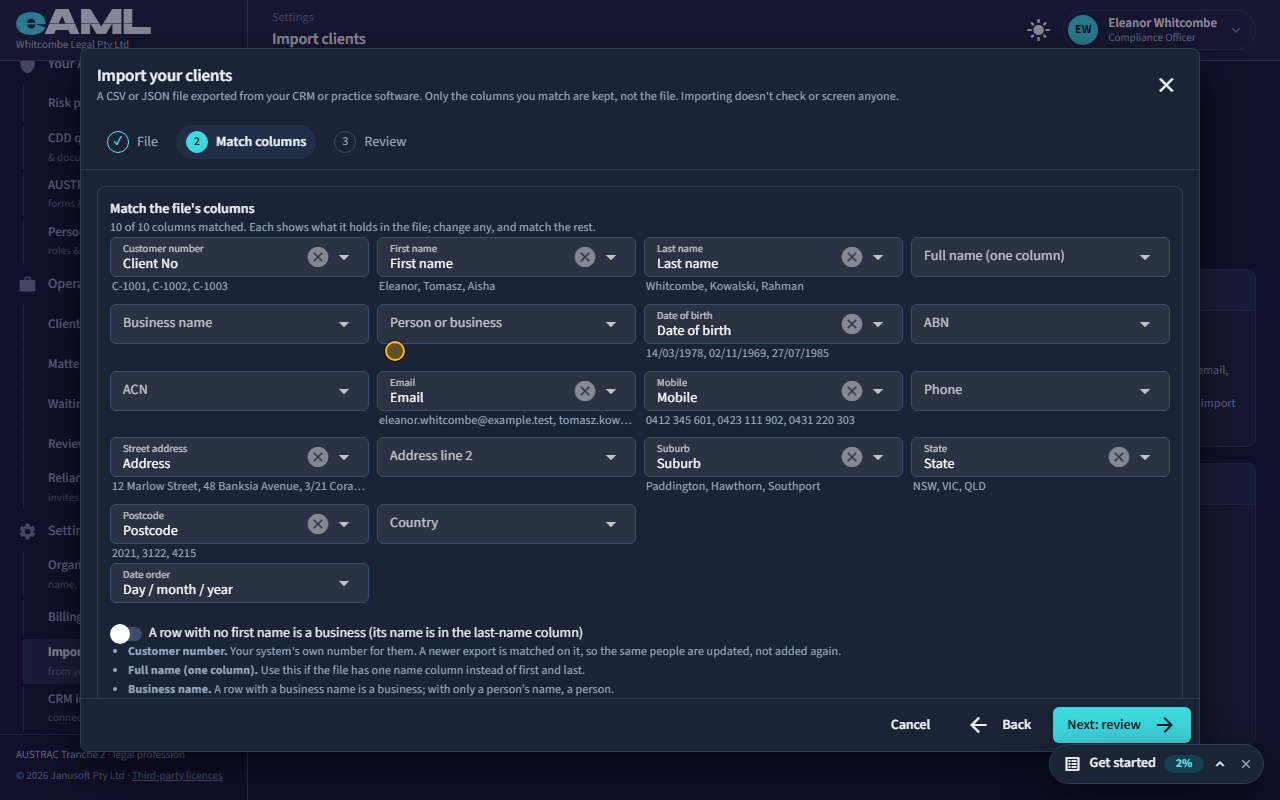
Task: Open the Phone dropdown
Action: click(1040, 391)
